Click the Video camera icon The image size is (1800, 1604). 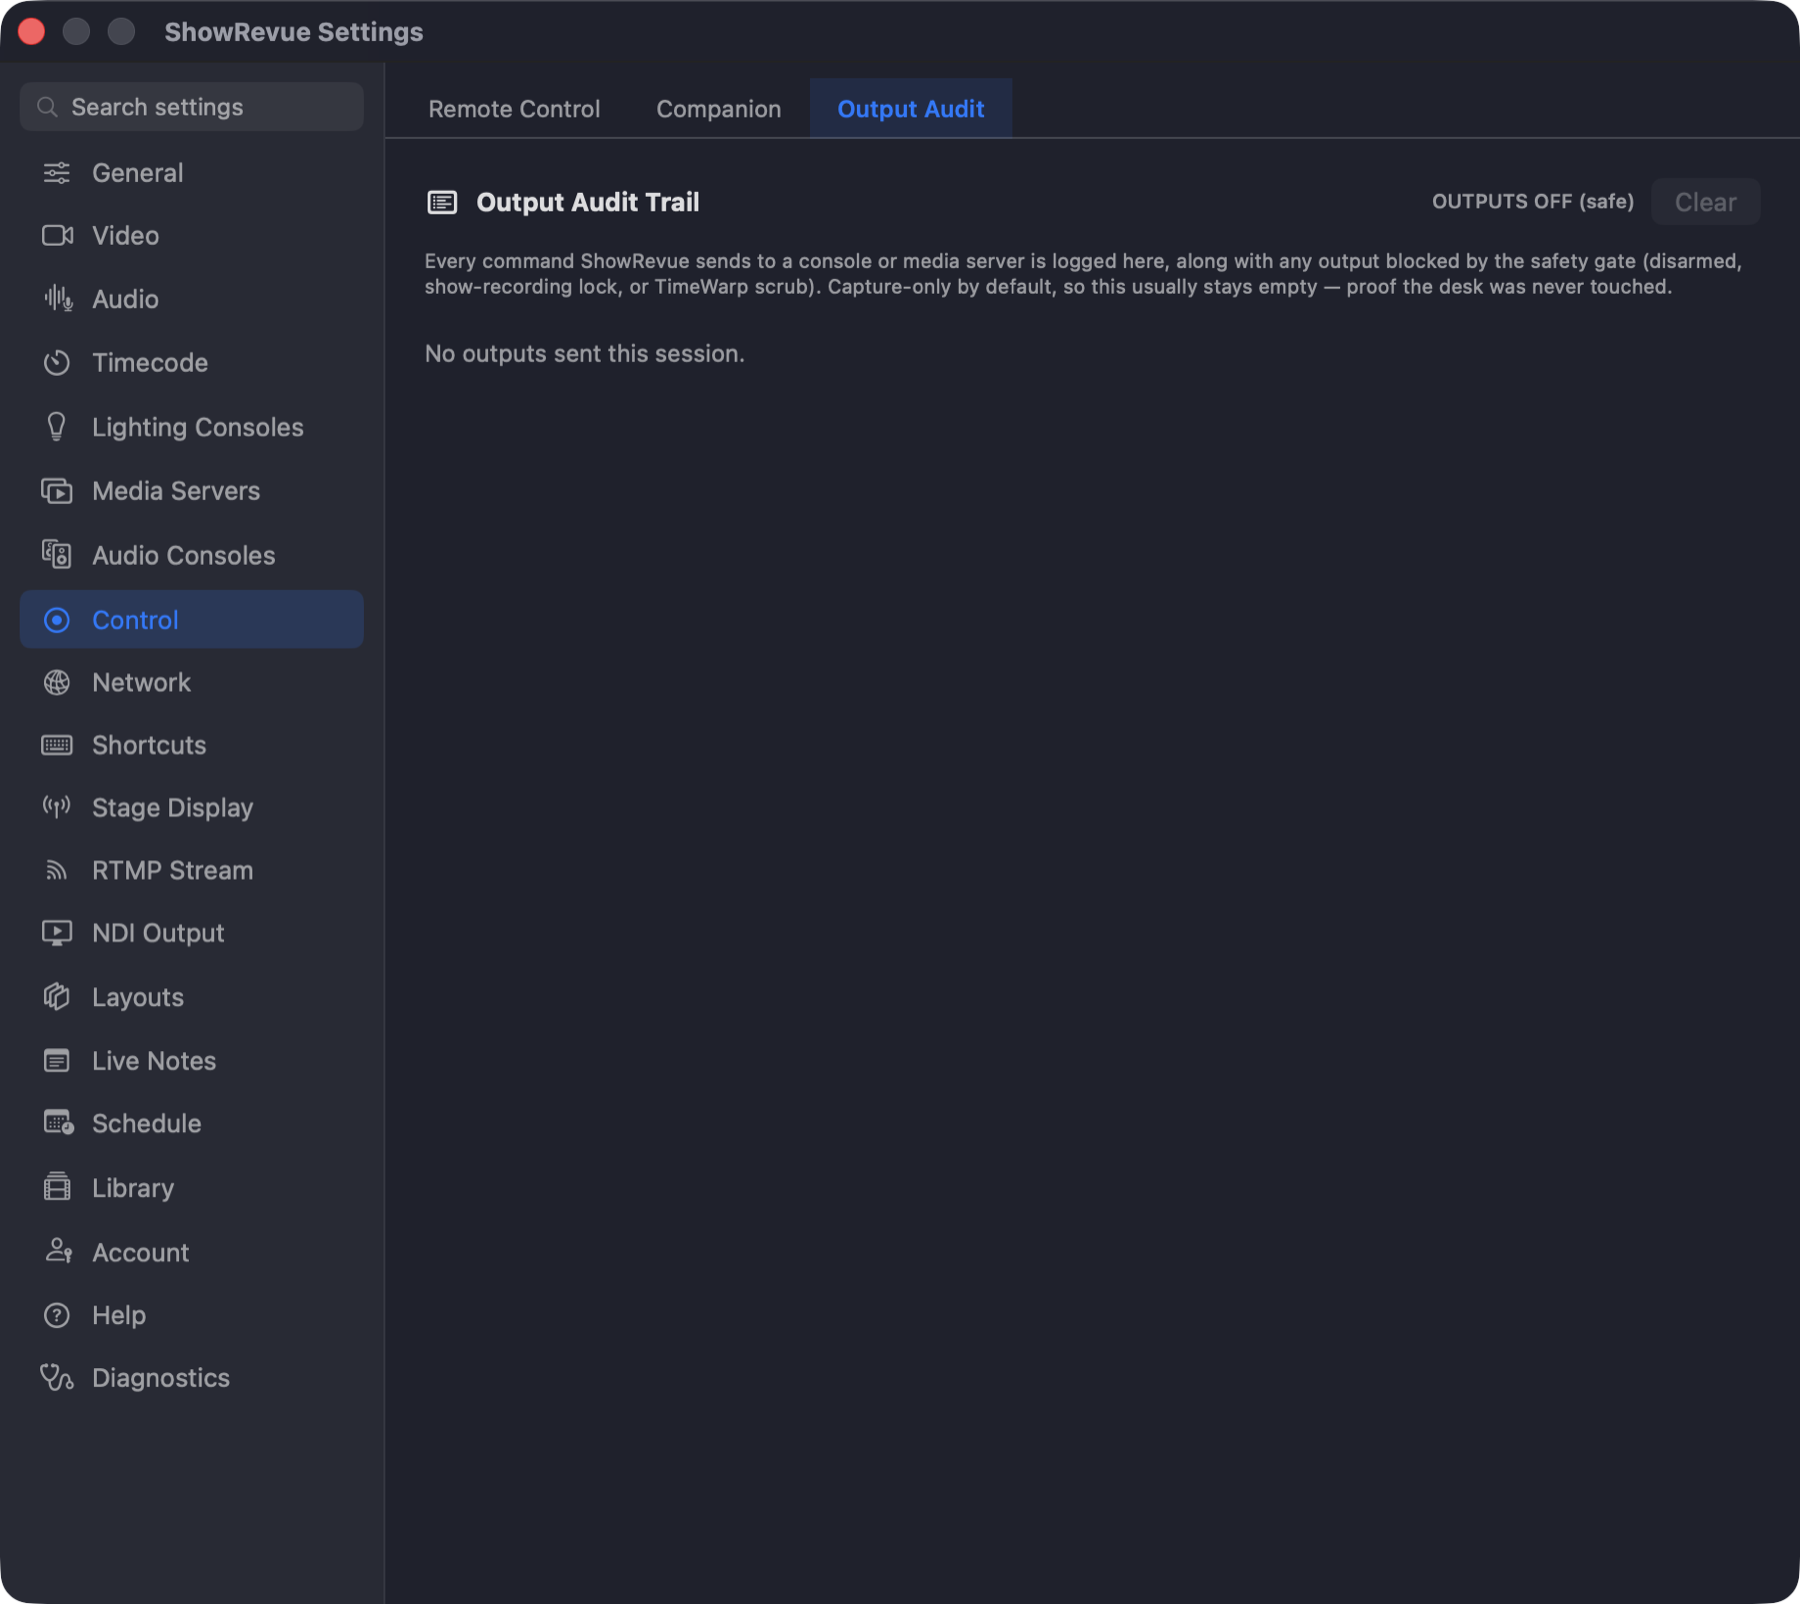57,236
